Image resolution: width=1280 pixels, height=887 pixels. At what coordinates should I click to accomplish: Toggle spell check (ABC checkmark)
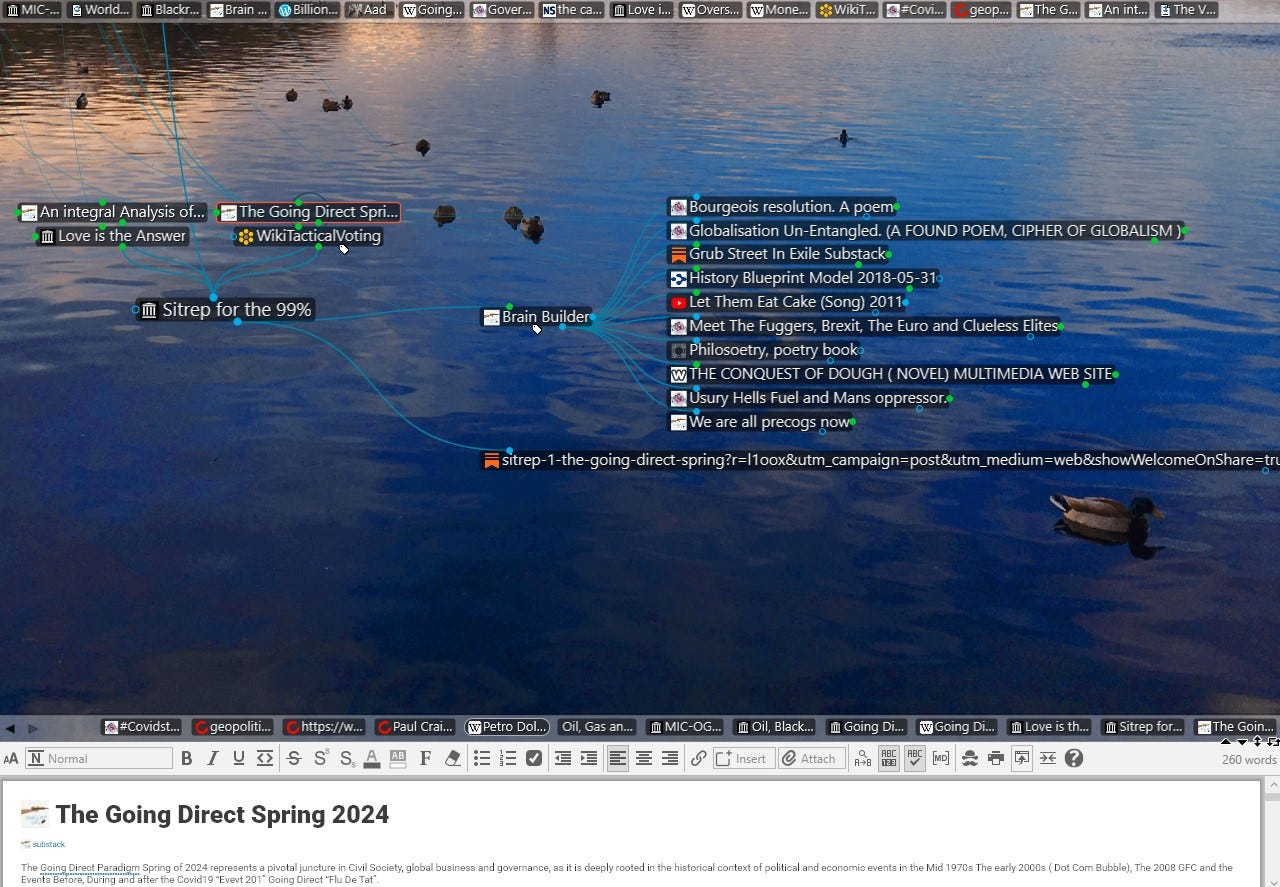(x=914, y=758)
